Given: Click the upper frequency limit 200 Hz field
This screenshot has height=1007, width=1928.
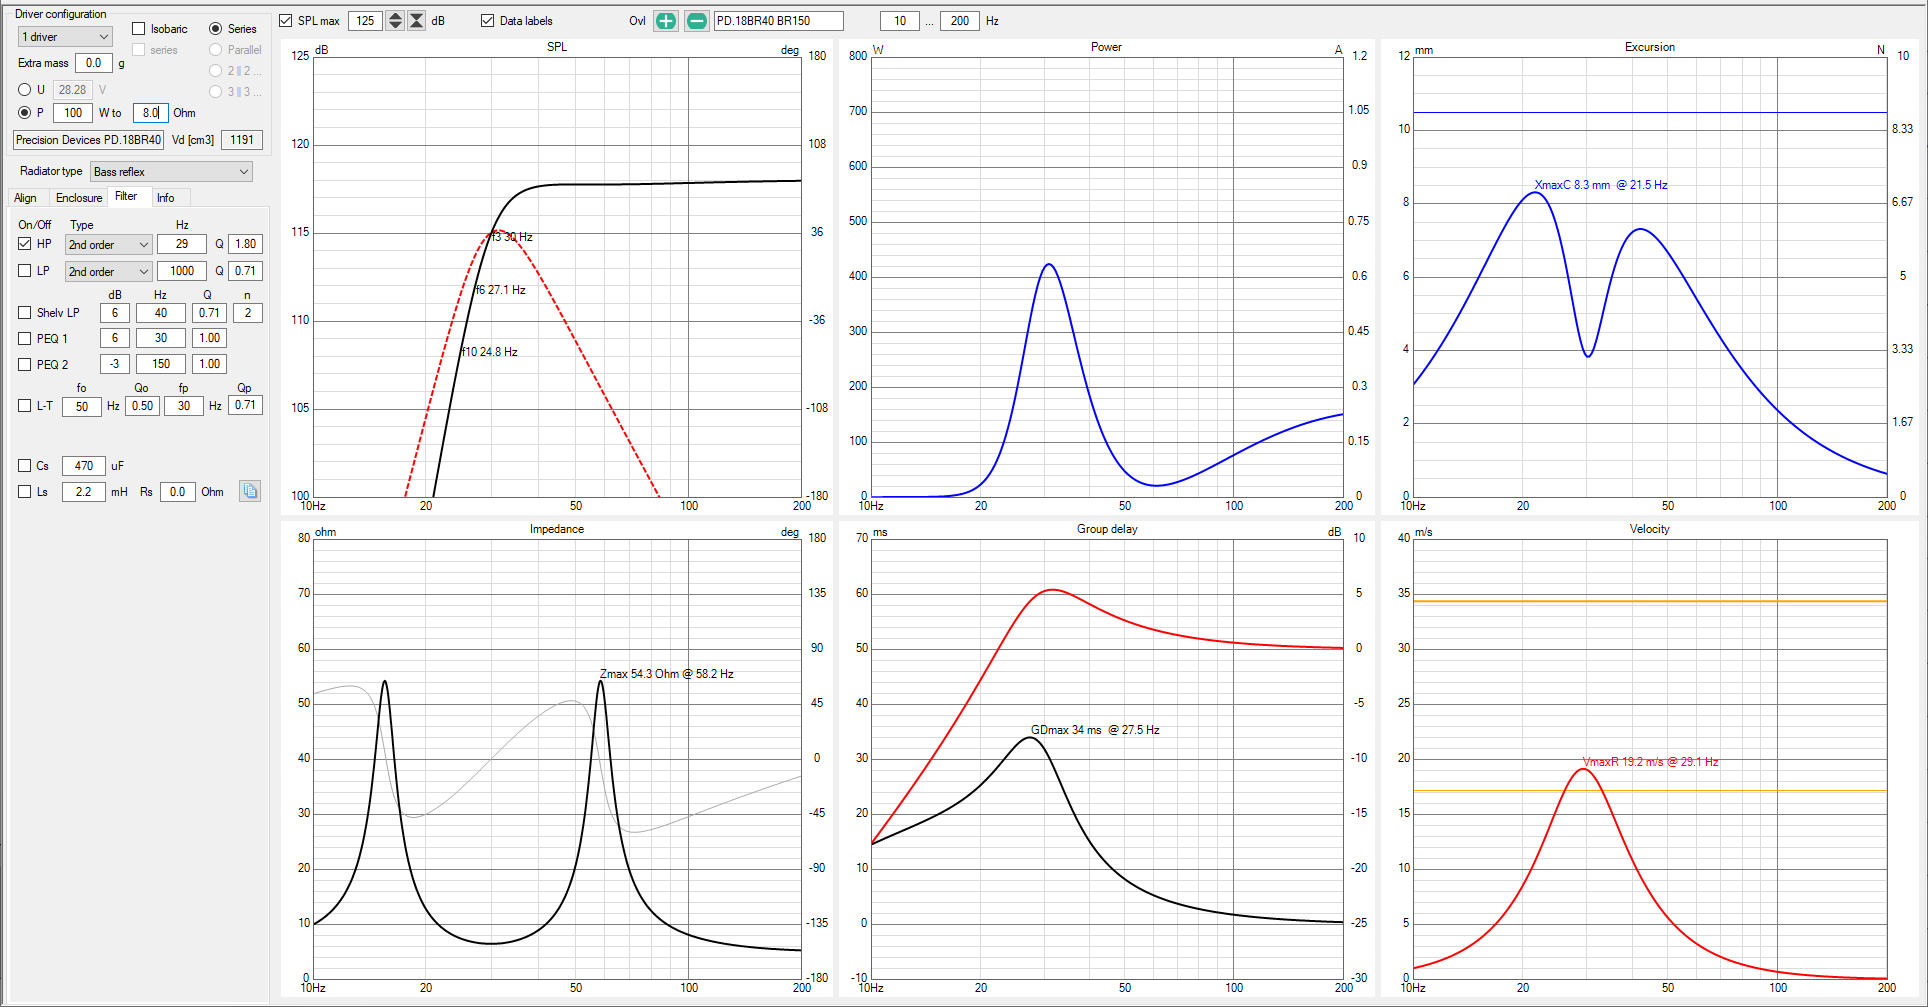Looking at the screenshot, I should [x=960, y=21].
